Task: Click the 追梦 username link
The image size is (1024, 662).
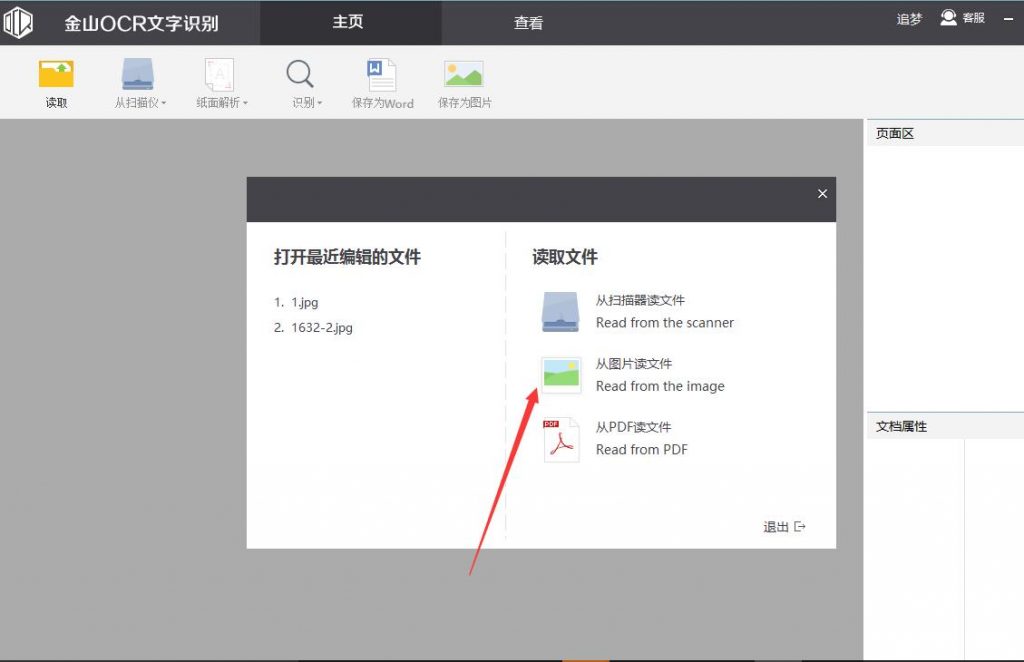Action: tap(908, 19)
